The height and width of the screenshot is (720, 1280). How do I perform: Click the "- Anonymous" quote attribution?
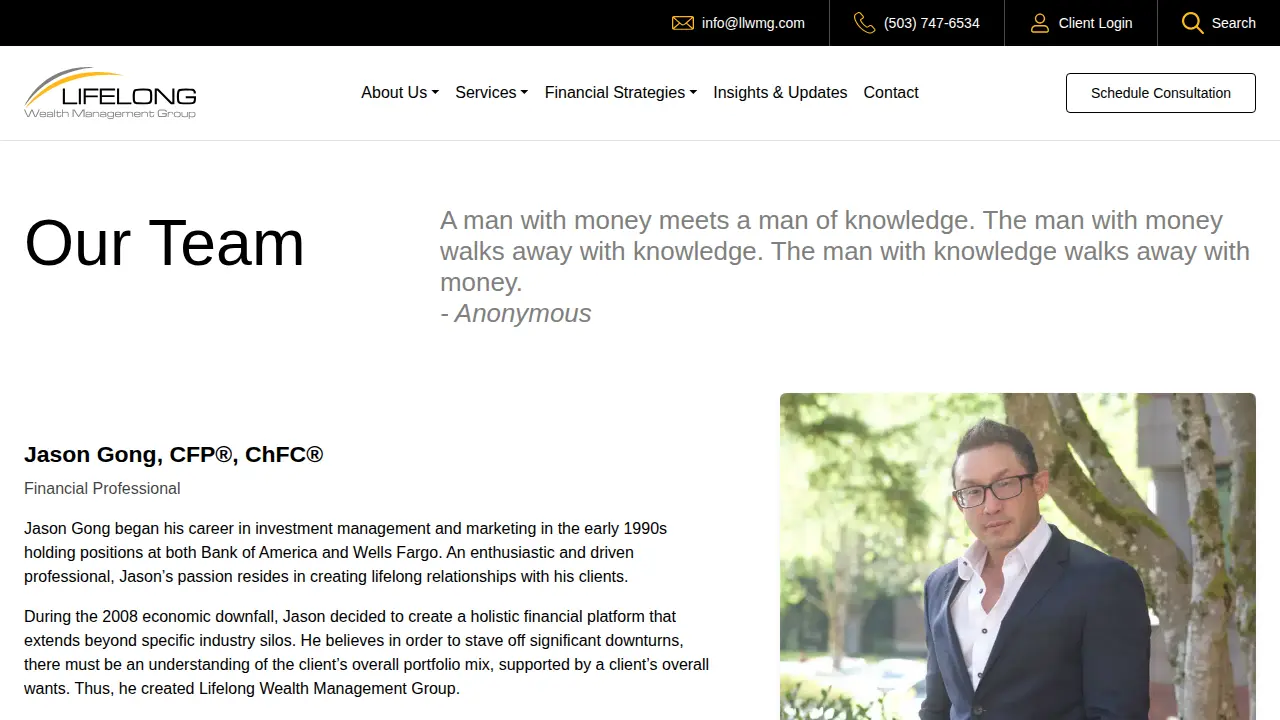tap(516, 314)
